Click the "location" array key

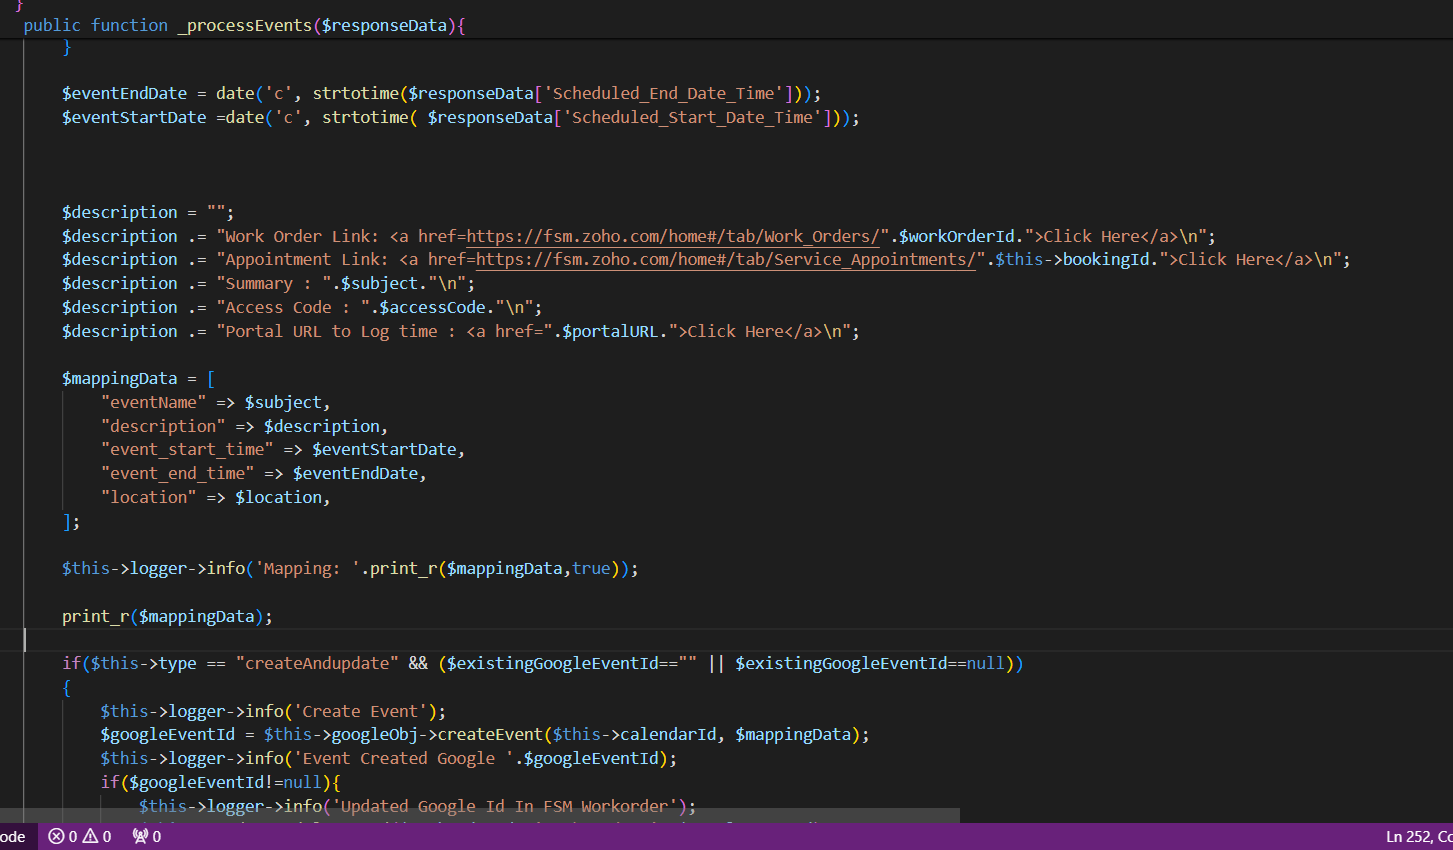(x=148, y=497)
